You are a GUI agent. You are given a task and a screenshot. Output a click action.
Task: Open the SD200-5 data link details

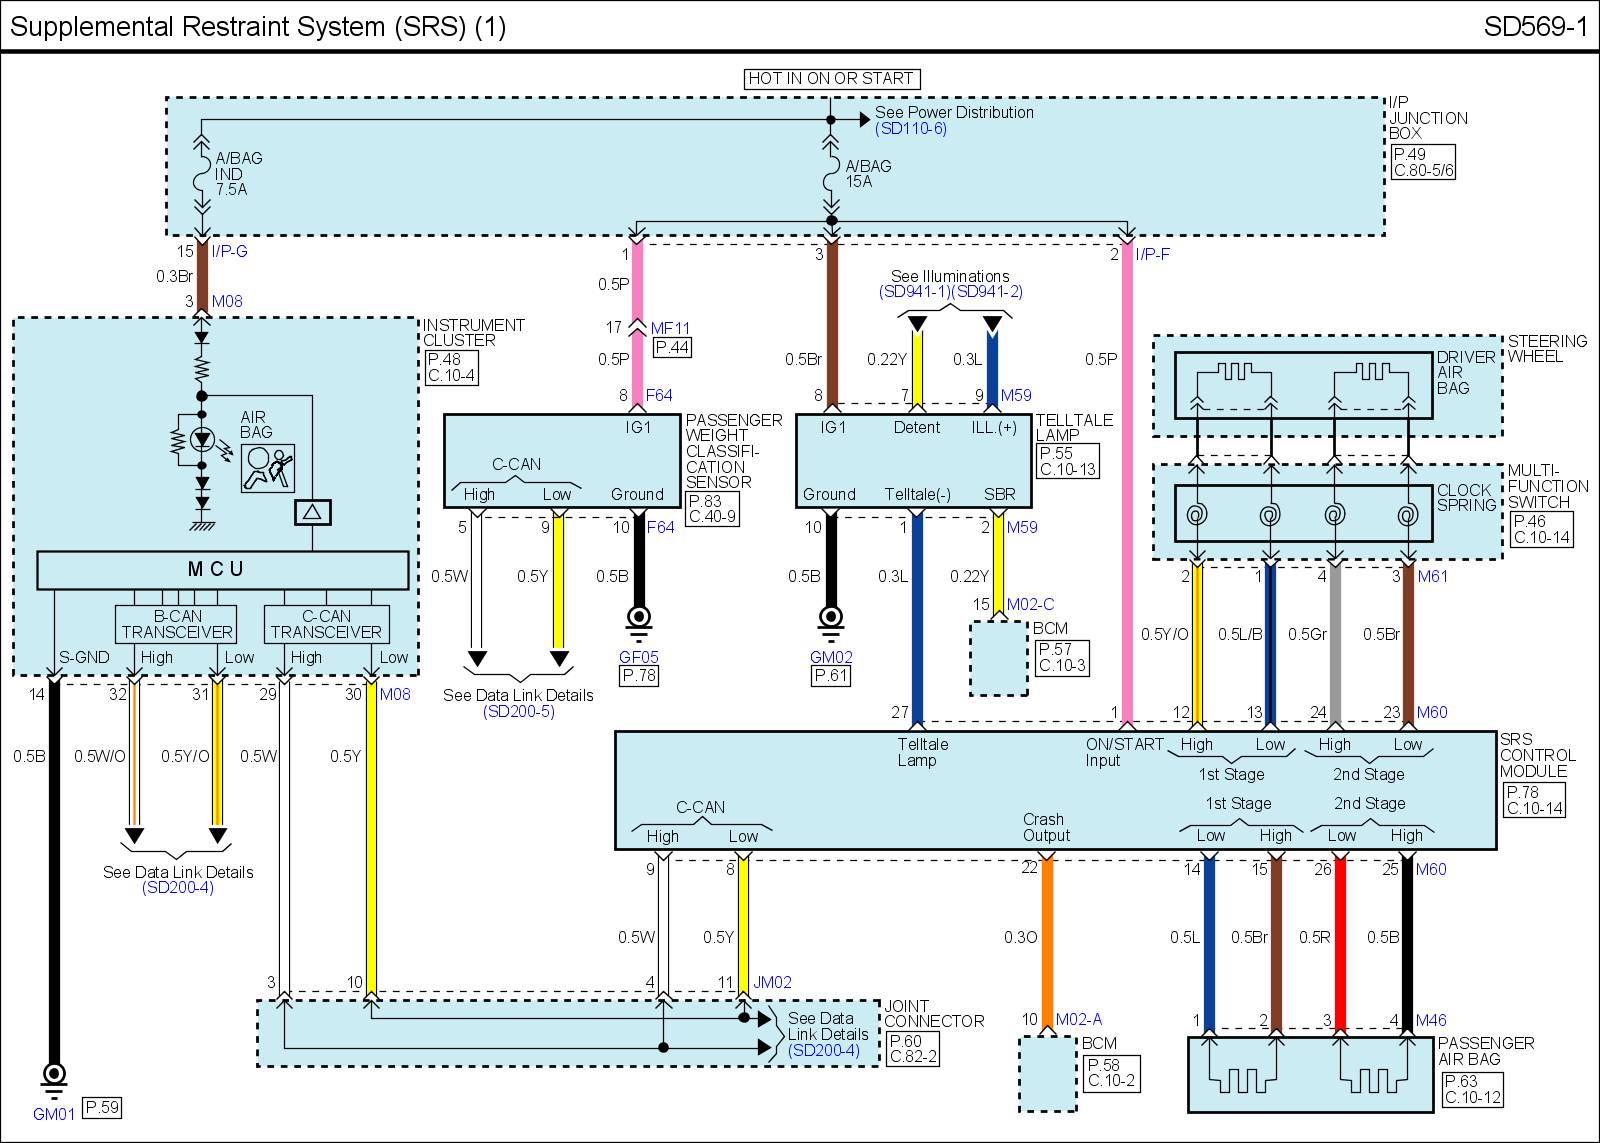click(x=518, y=711)
